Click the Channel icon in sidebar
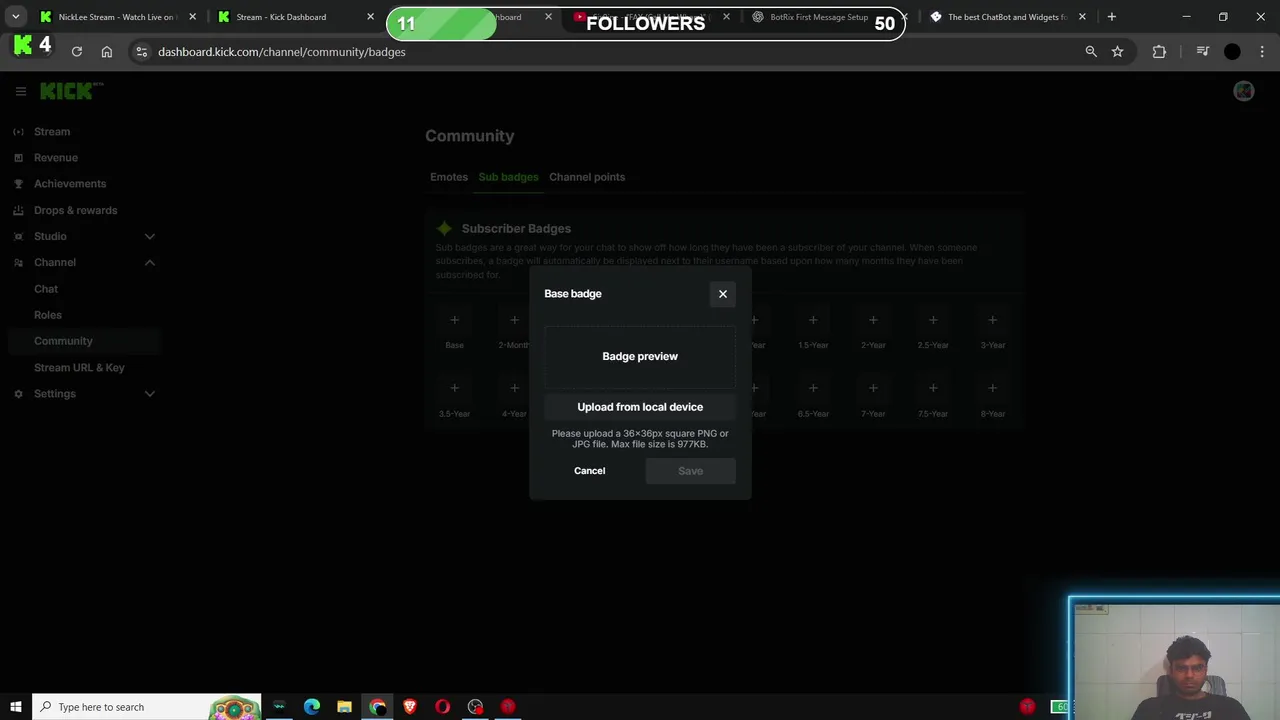Image resolution: width=1280 pixels, height=720 pixels. coord(18,263)
